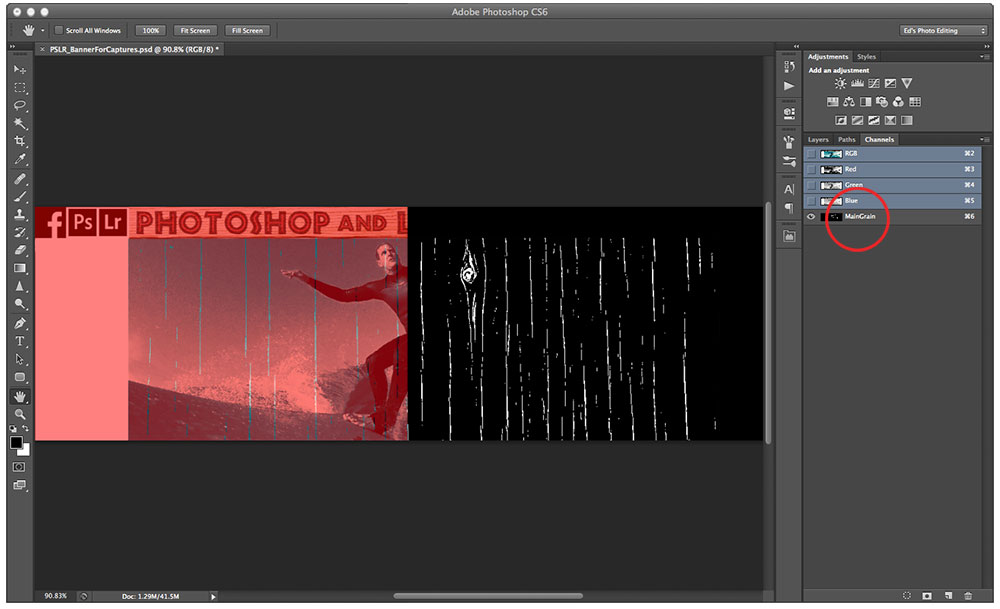Image resolution: width=1000 pixels, height=609 pixels.
Task: Select the Rounded Rectangle shape tool
Action: click(20, 377)
